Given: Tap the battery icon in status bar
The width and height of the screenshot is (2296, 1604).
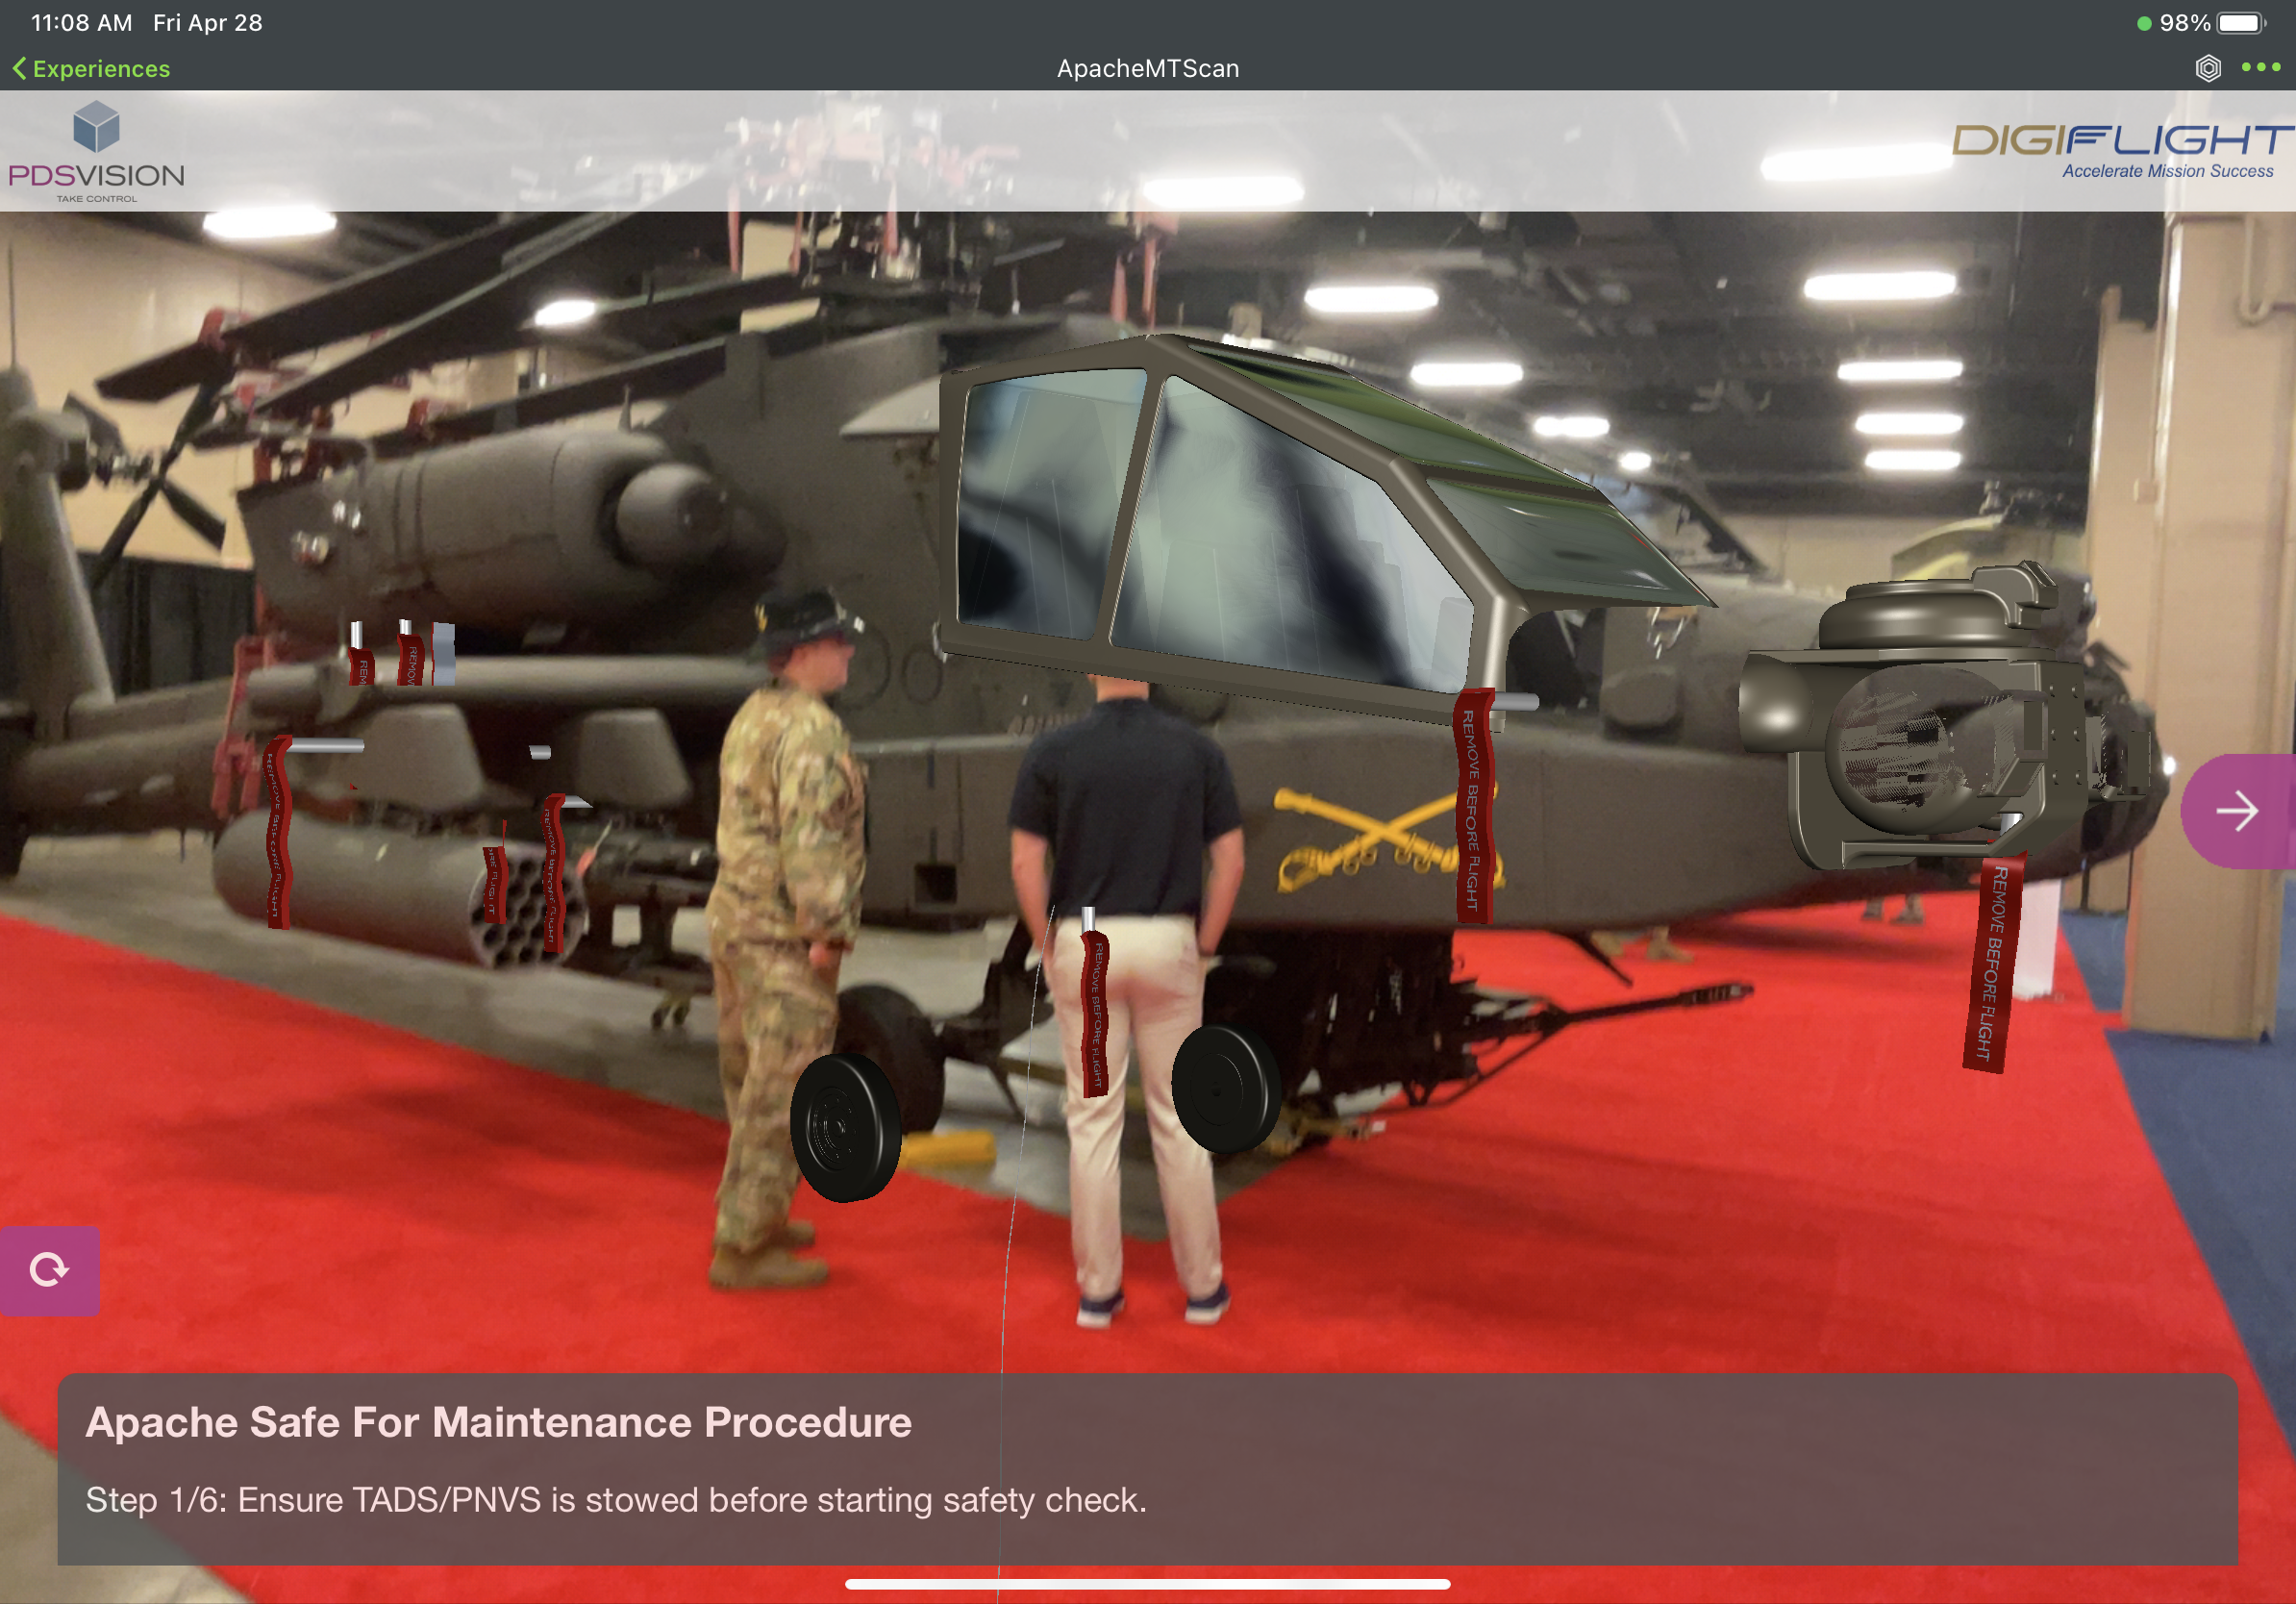Looking at the screenshot, I should [x=2239, y=22].
